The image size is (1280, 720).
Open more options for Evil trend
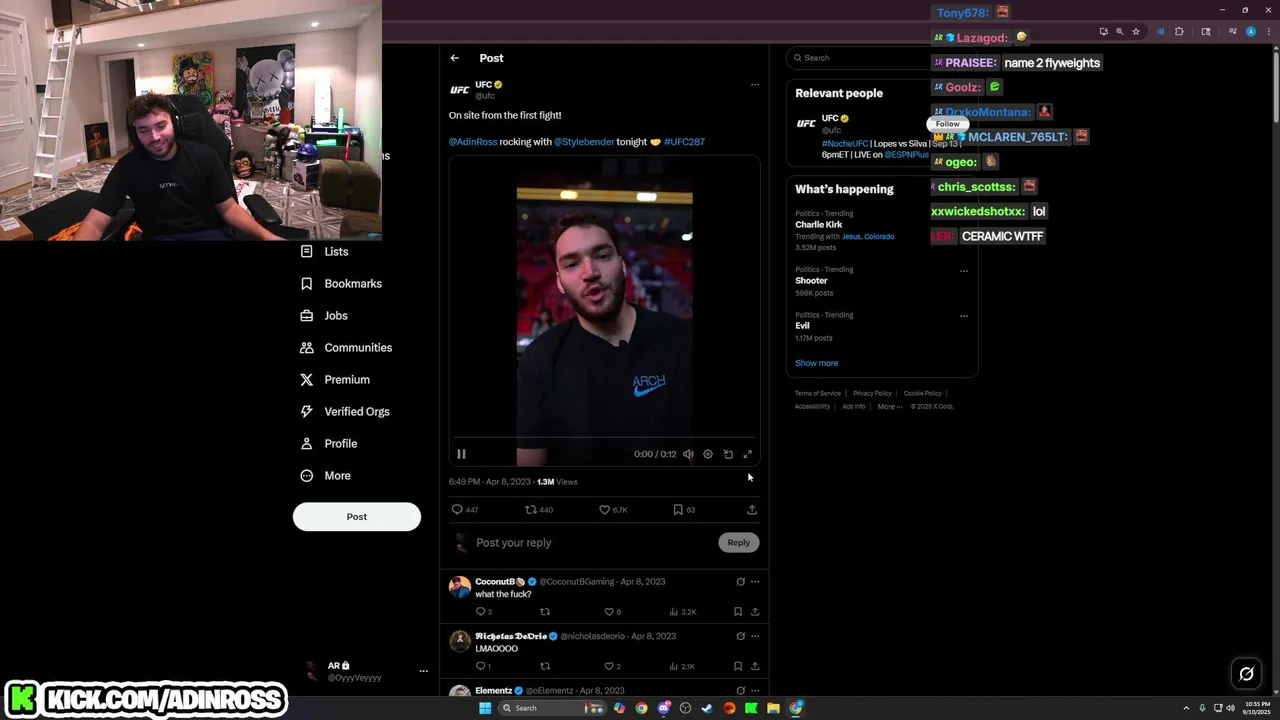[x=964, y=316]
